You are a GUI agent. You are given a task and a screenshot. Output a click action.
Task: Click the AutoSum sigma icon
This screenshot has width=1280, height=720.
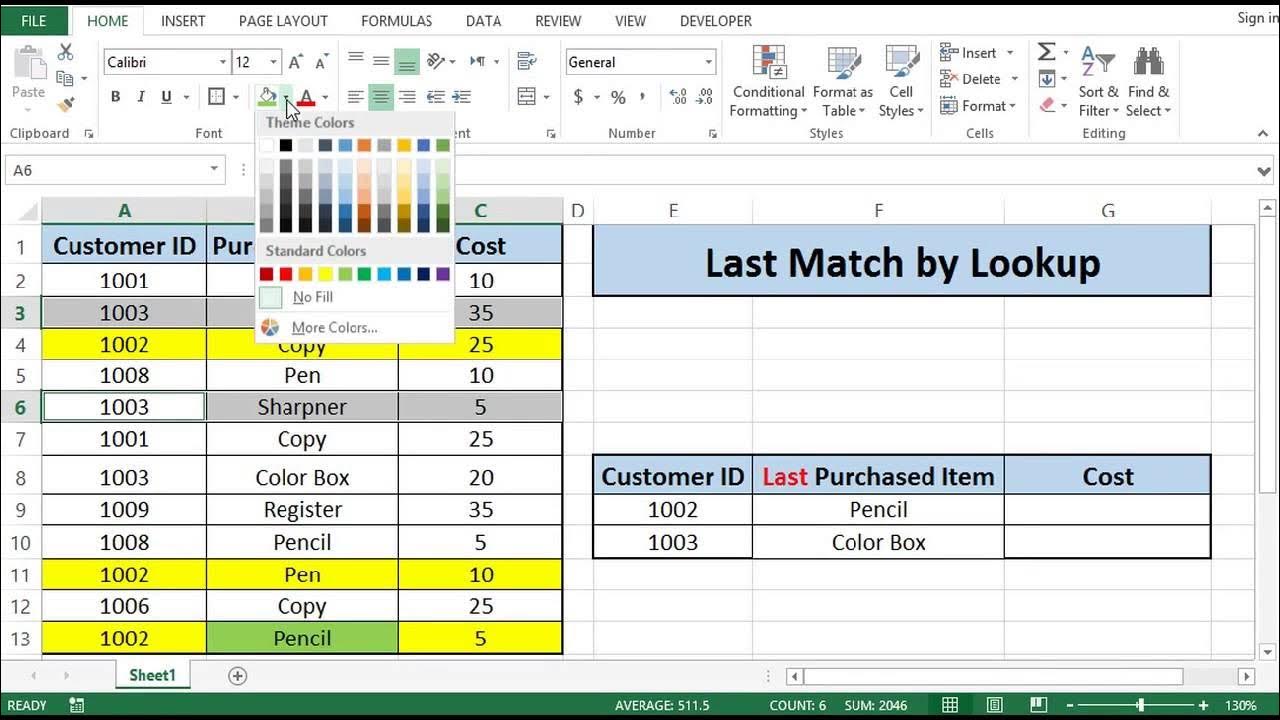click(1046, 52)
